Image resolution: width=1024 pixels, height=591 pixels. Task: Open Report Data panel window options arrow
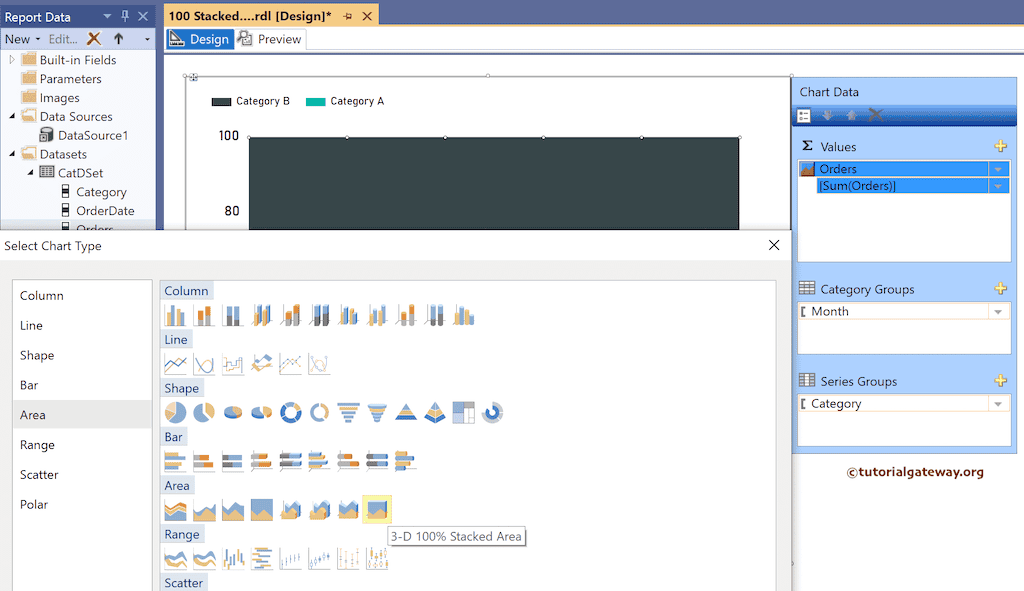(x=107, y=16)
